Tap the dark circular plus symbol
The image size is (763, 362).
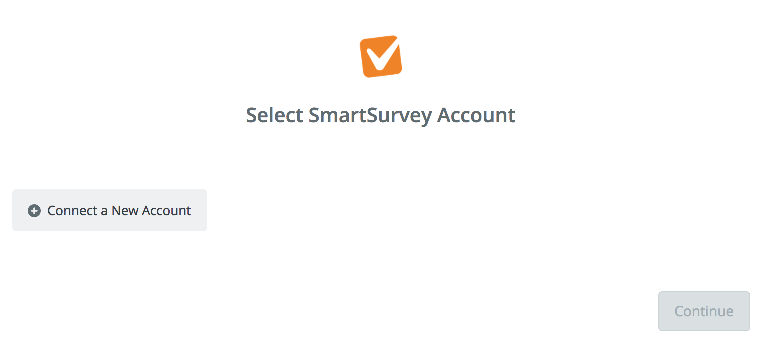pyautogui.click(x=34, y=211)
